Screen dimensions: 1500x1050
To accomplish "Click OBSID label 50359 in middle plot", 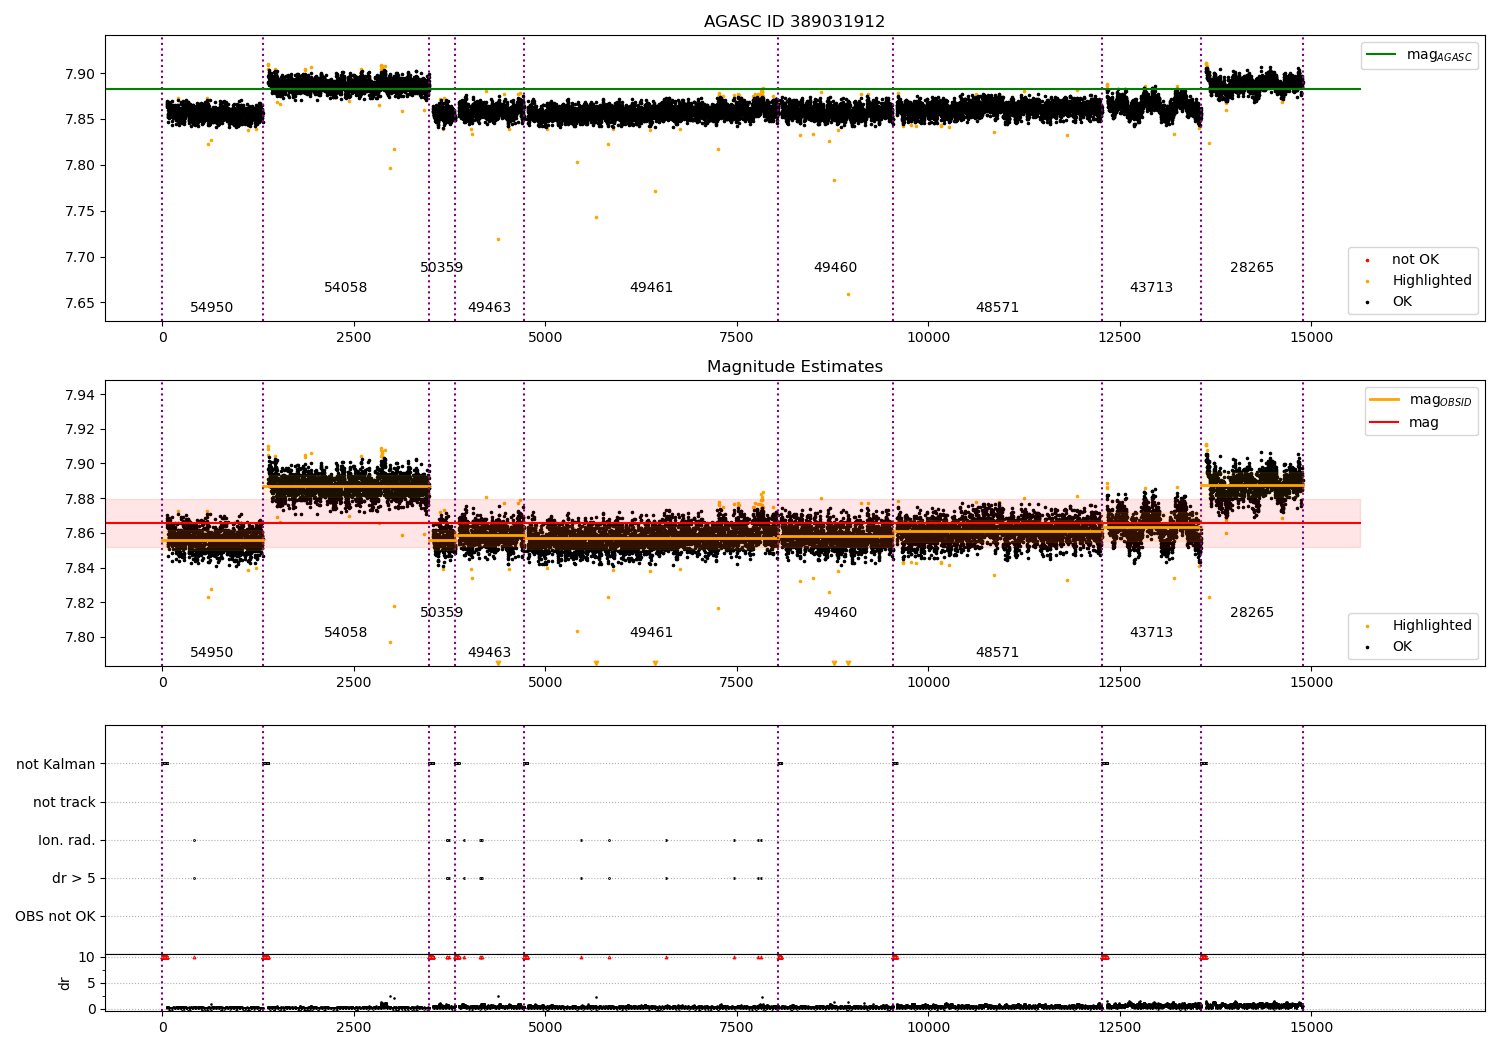I will click(x=441, y=612).
